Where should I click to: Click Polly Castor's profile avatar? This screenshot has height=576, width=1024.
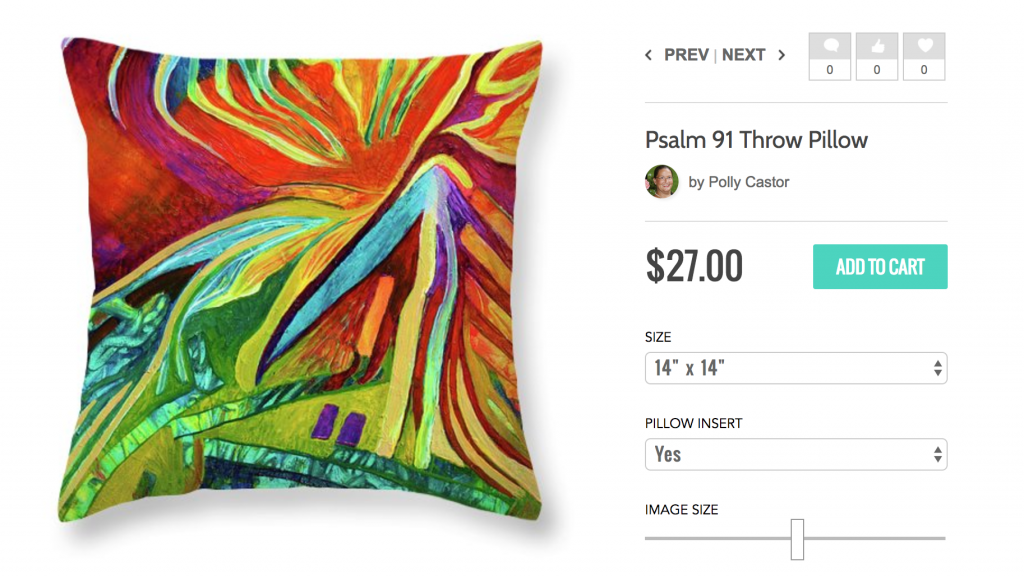(x=662, y=182)
